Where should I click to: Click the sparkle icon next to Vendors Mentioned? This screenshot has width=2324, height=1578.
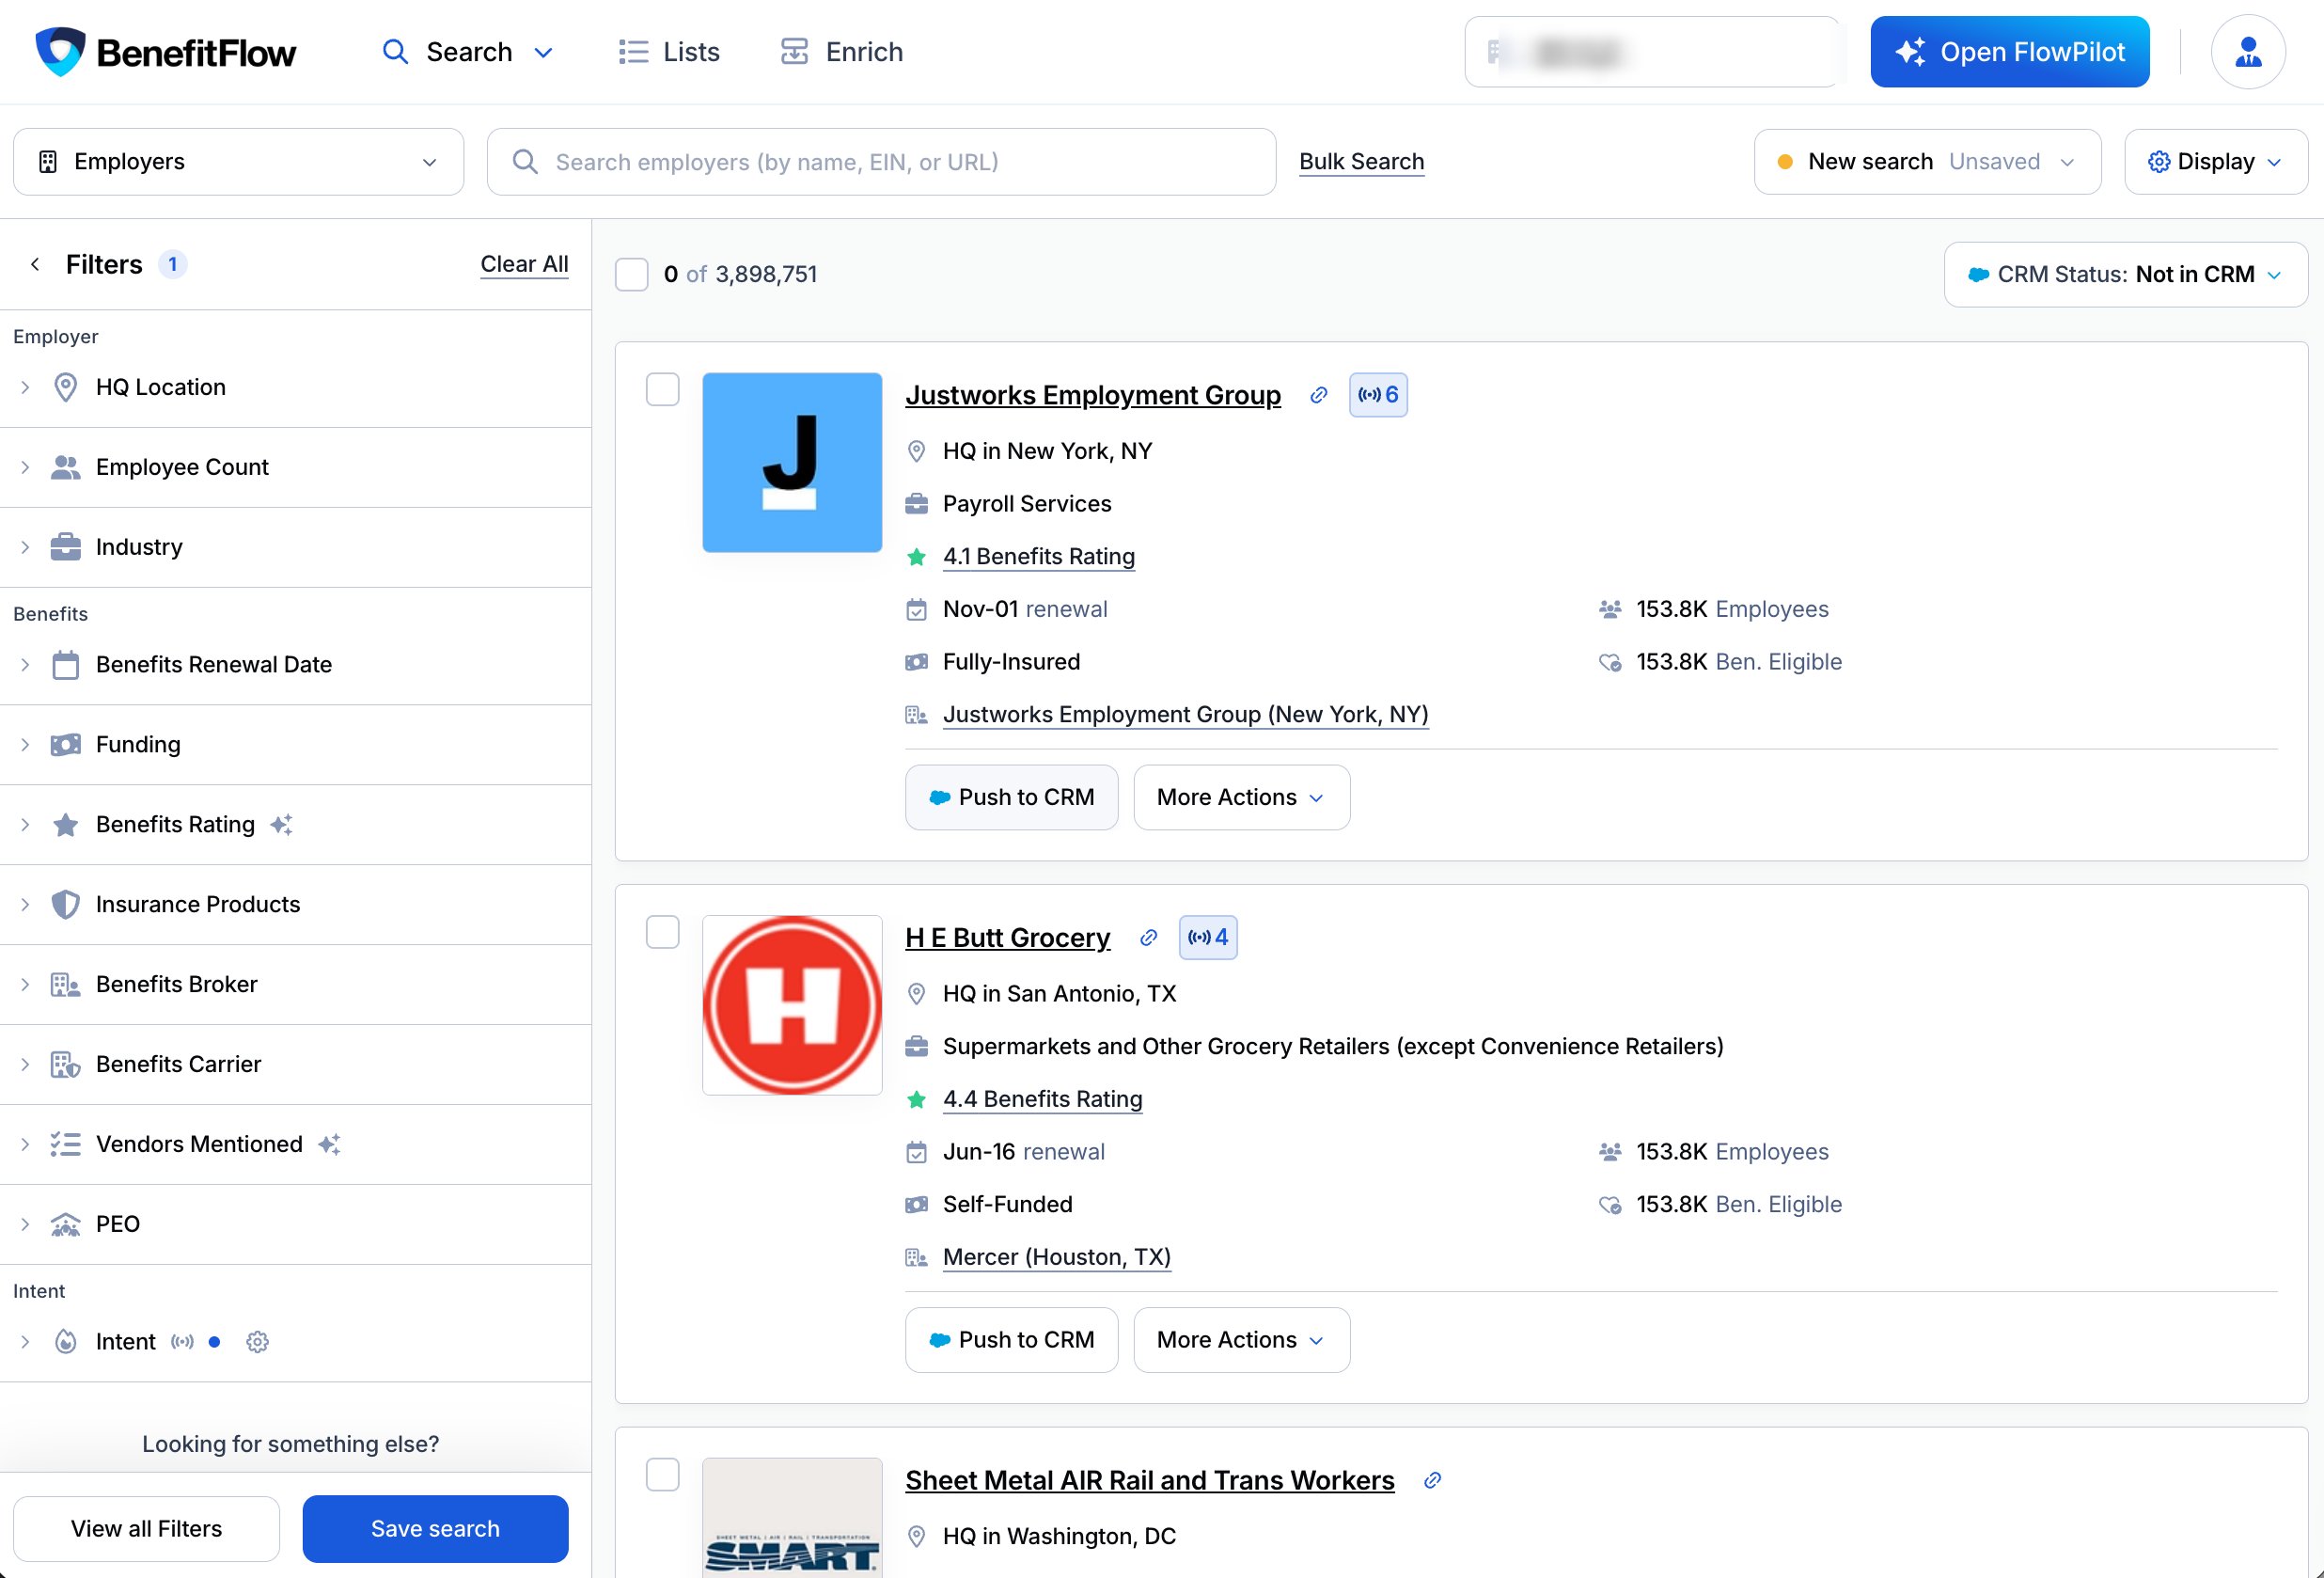[x=329, y=1144]
